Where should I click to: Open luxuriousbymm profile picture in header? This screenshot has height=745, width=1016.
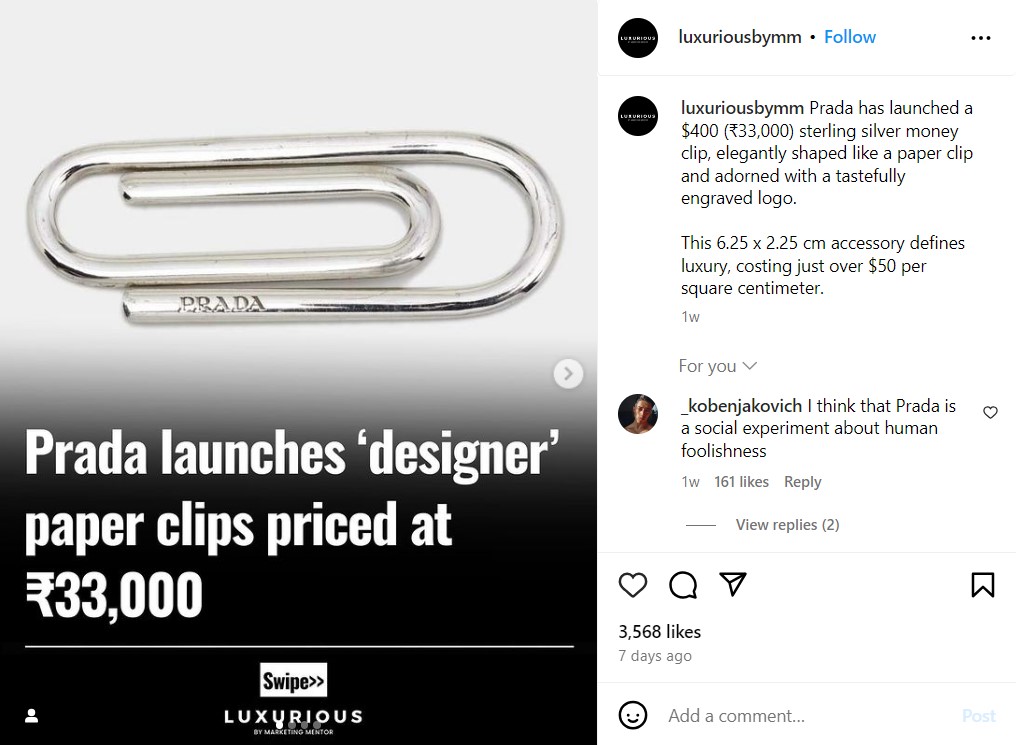pyautogui.click(x=639, y=38)
